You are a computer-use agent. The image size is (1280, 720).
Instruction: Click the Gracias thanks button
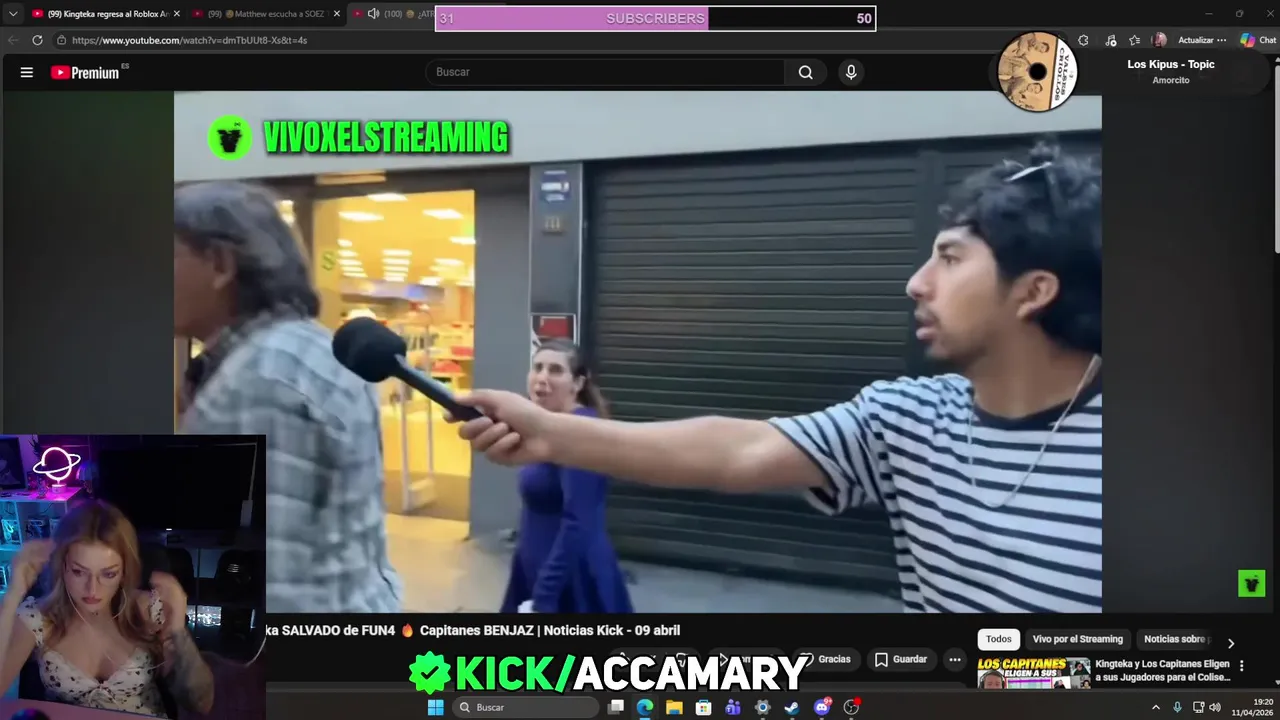pyautogui.click(x=825, y=659)
